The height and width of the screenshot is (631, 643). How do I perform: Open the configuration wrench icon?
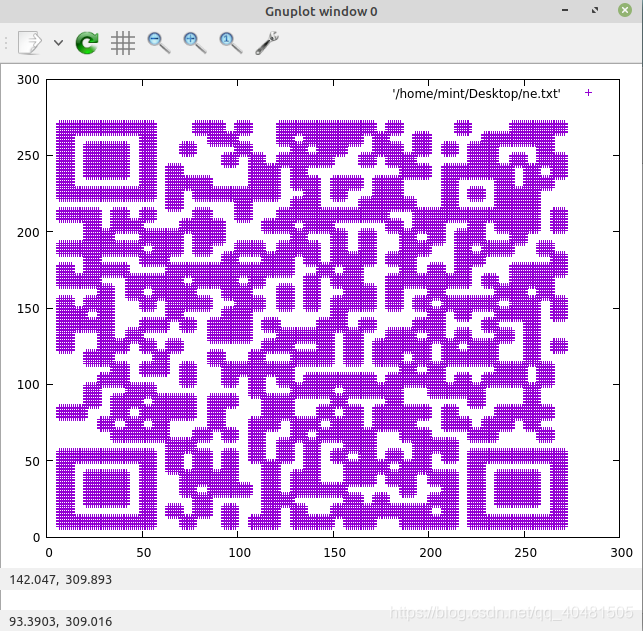267,43
